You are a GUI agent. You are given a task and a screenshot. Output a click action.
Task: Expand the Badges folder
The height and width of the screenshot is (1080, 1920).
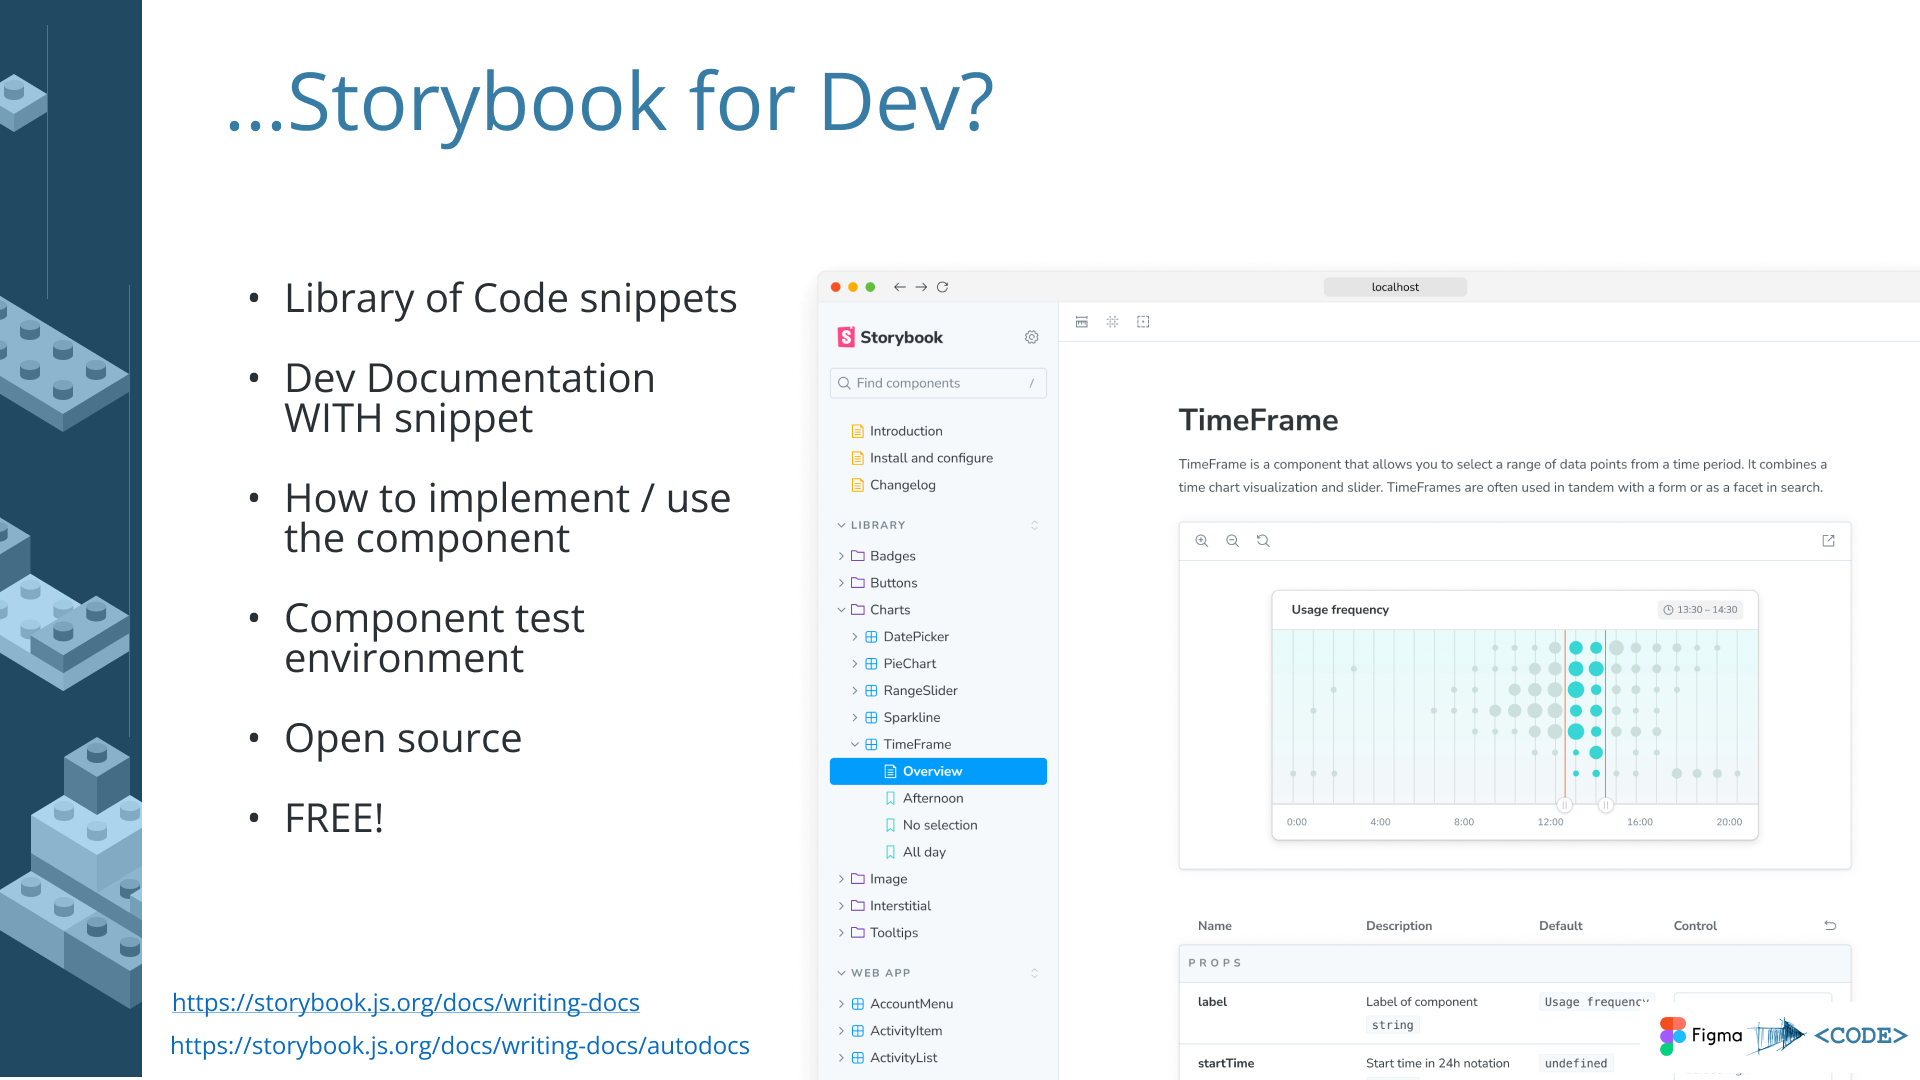coord(892,556)
